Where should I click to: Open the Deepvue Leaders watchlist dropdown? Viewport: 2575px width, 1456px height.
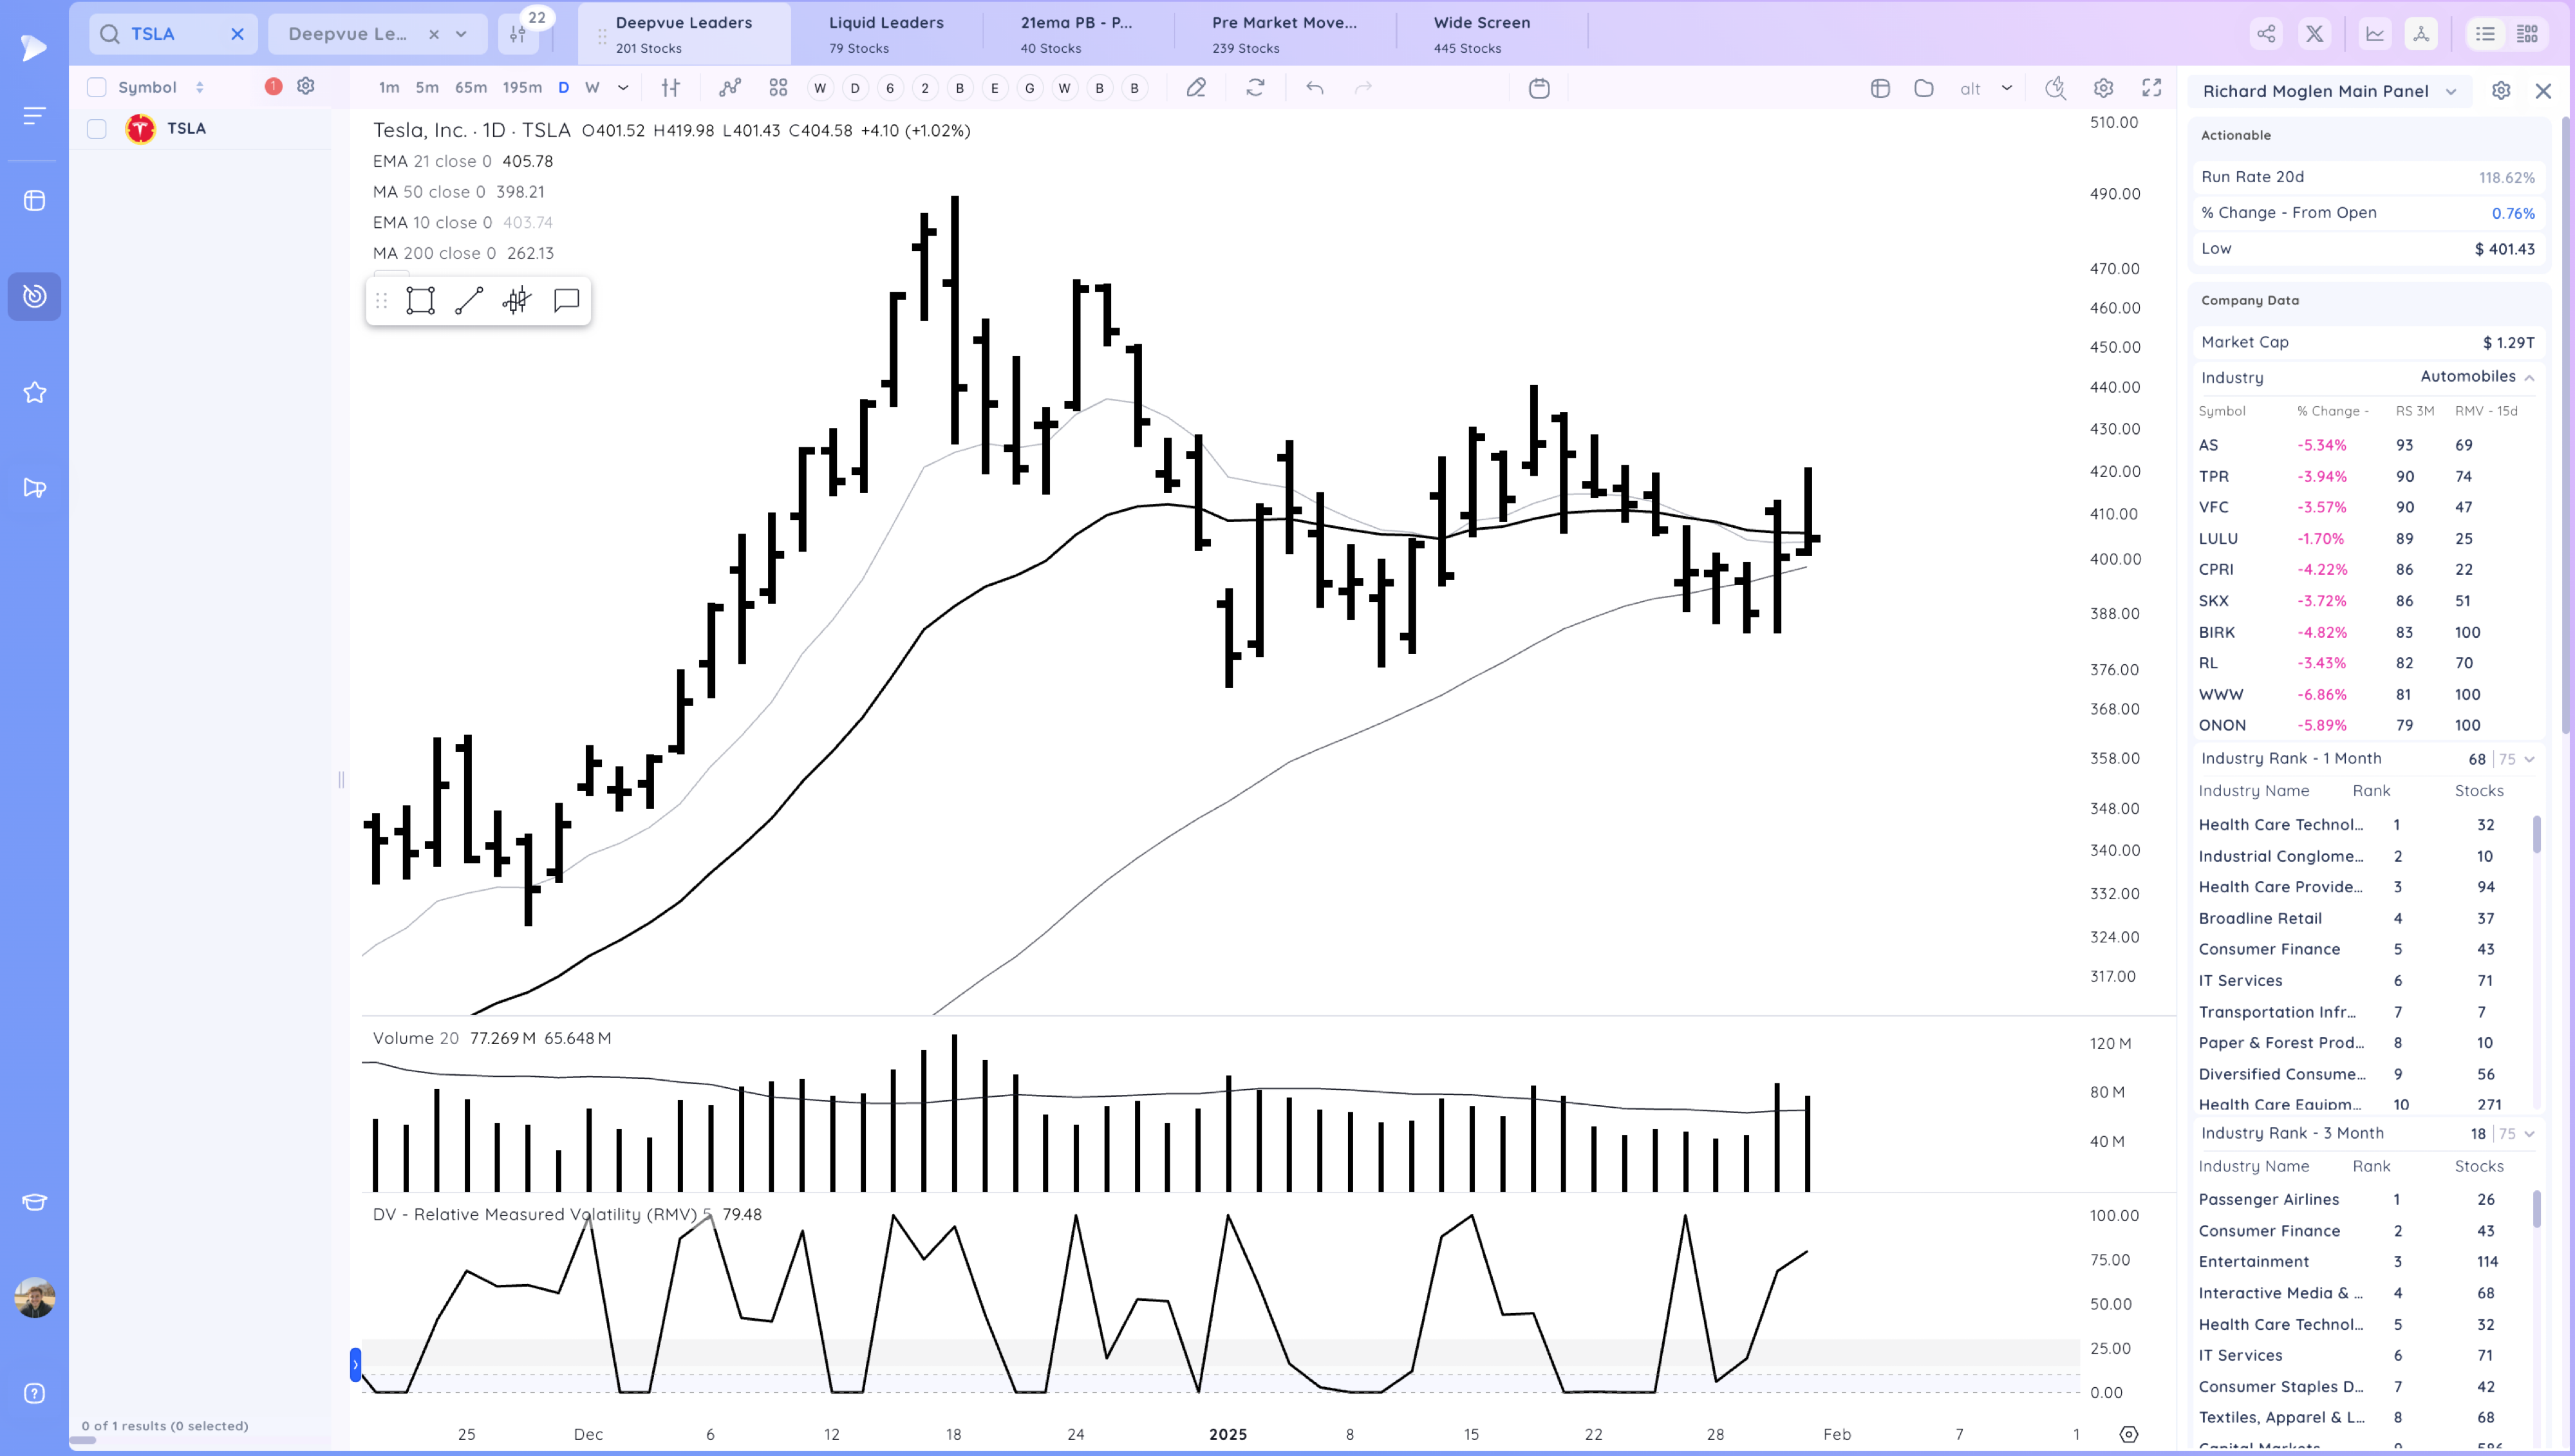[x=461, y=34]
